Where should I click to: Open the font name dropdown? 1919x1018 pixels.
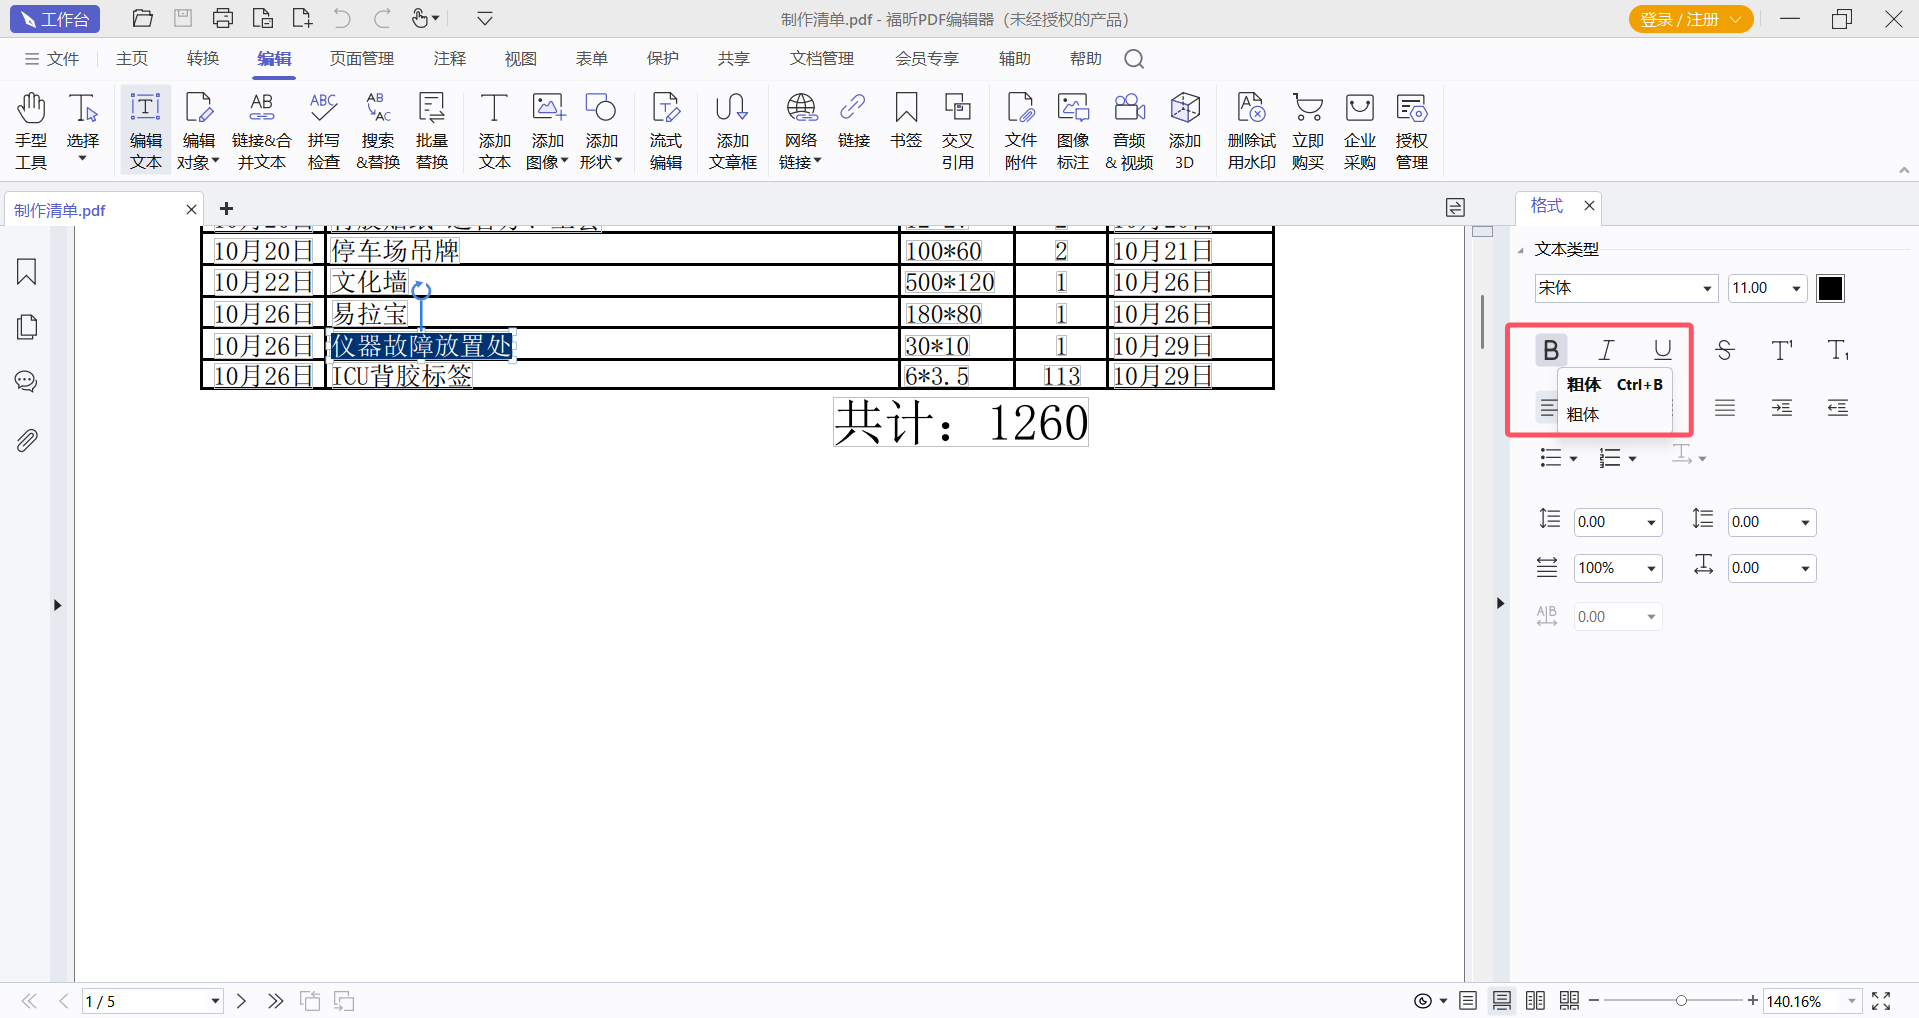click(1707, 289)
